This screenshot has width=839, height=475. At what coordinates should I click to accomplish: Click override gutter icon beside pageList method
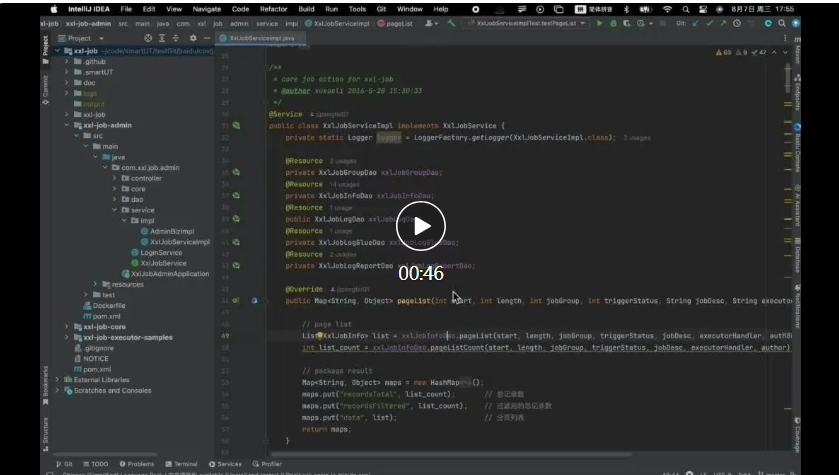tap(236, 301)
